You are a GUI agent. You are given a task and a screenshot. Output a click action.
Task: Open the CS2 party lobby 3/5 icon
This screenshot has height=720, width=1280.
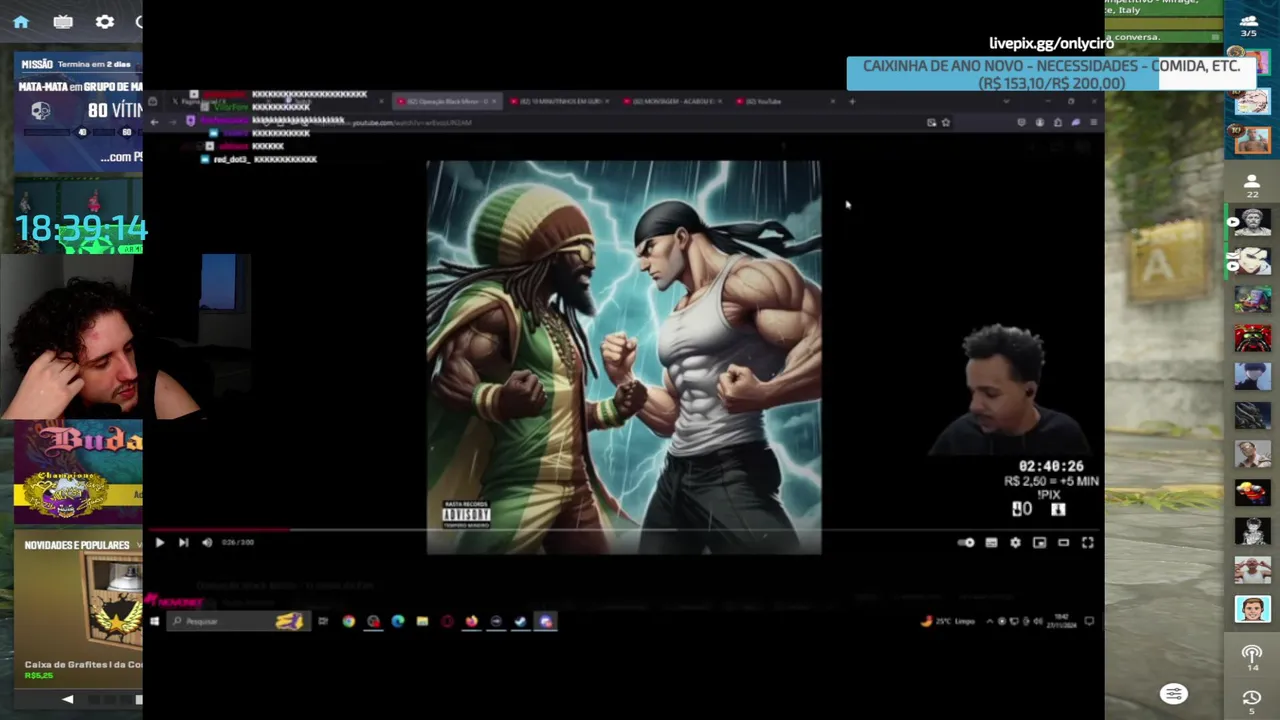tap(1249, 25)
